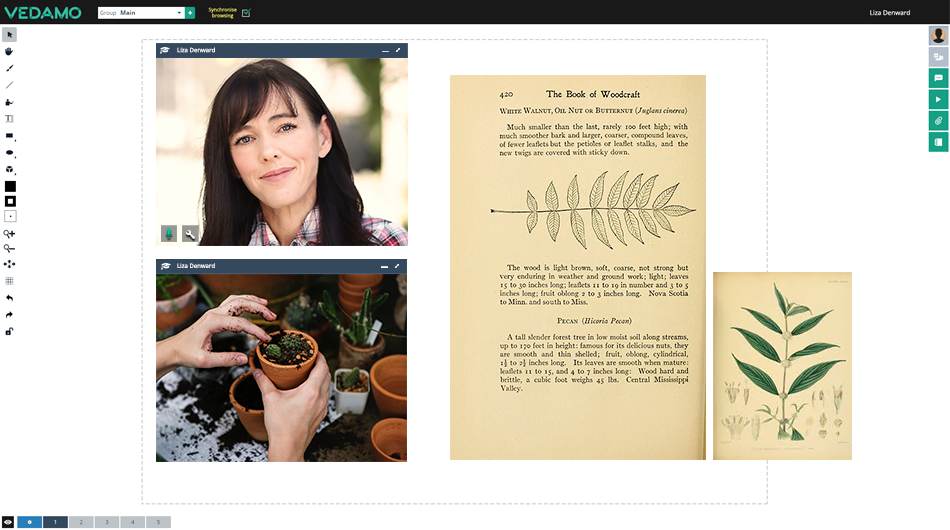
Task: Select the text tool
Action: pos(9,119)
